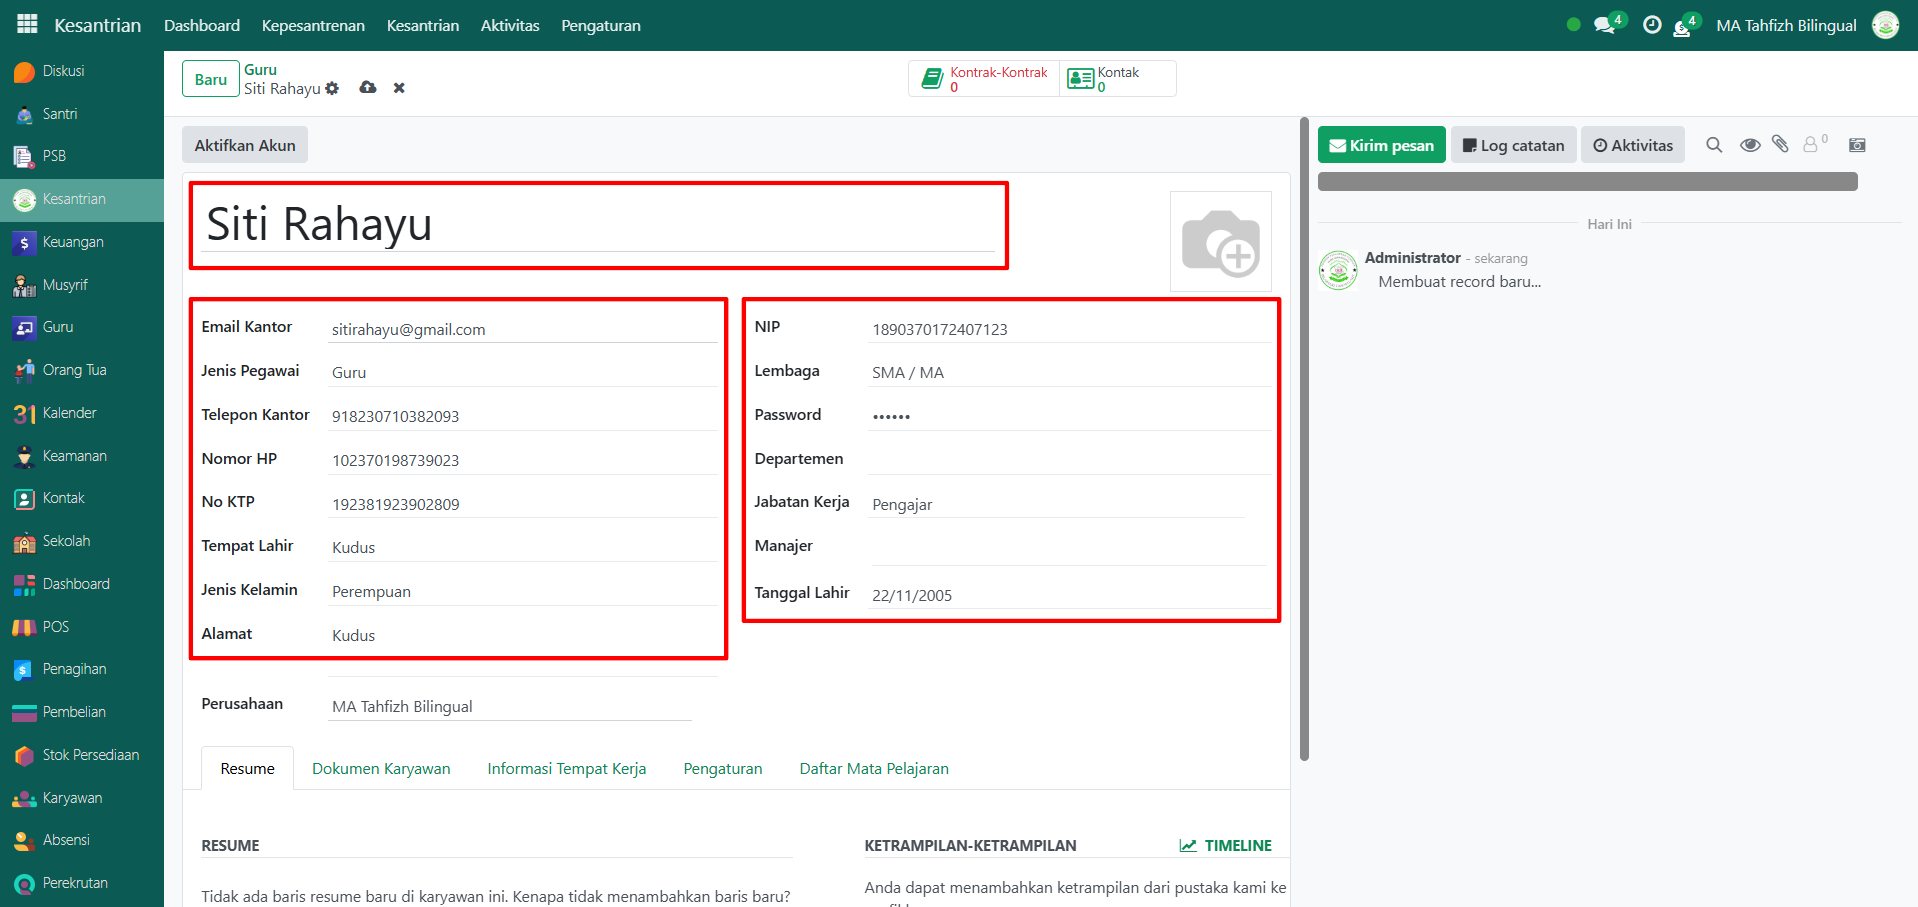Open the Jenis Pegawai dropdown
This screenshot has height=907, width=1918.
tap(522, 372)
